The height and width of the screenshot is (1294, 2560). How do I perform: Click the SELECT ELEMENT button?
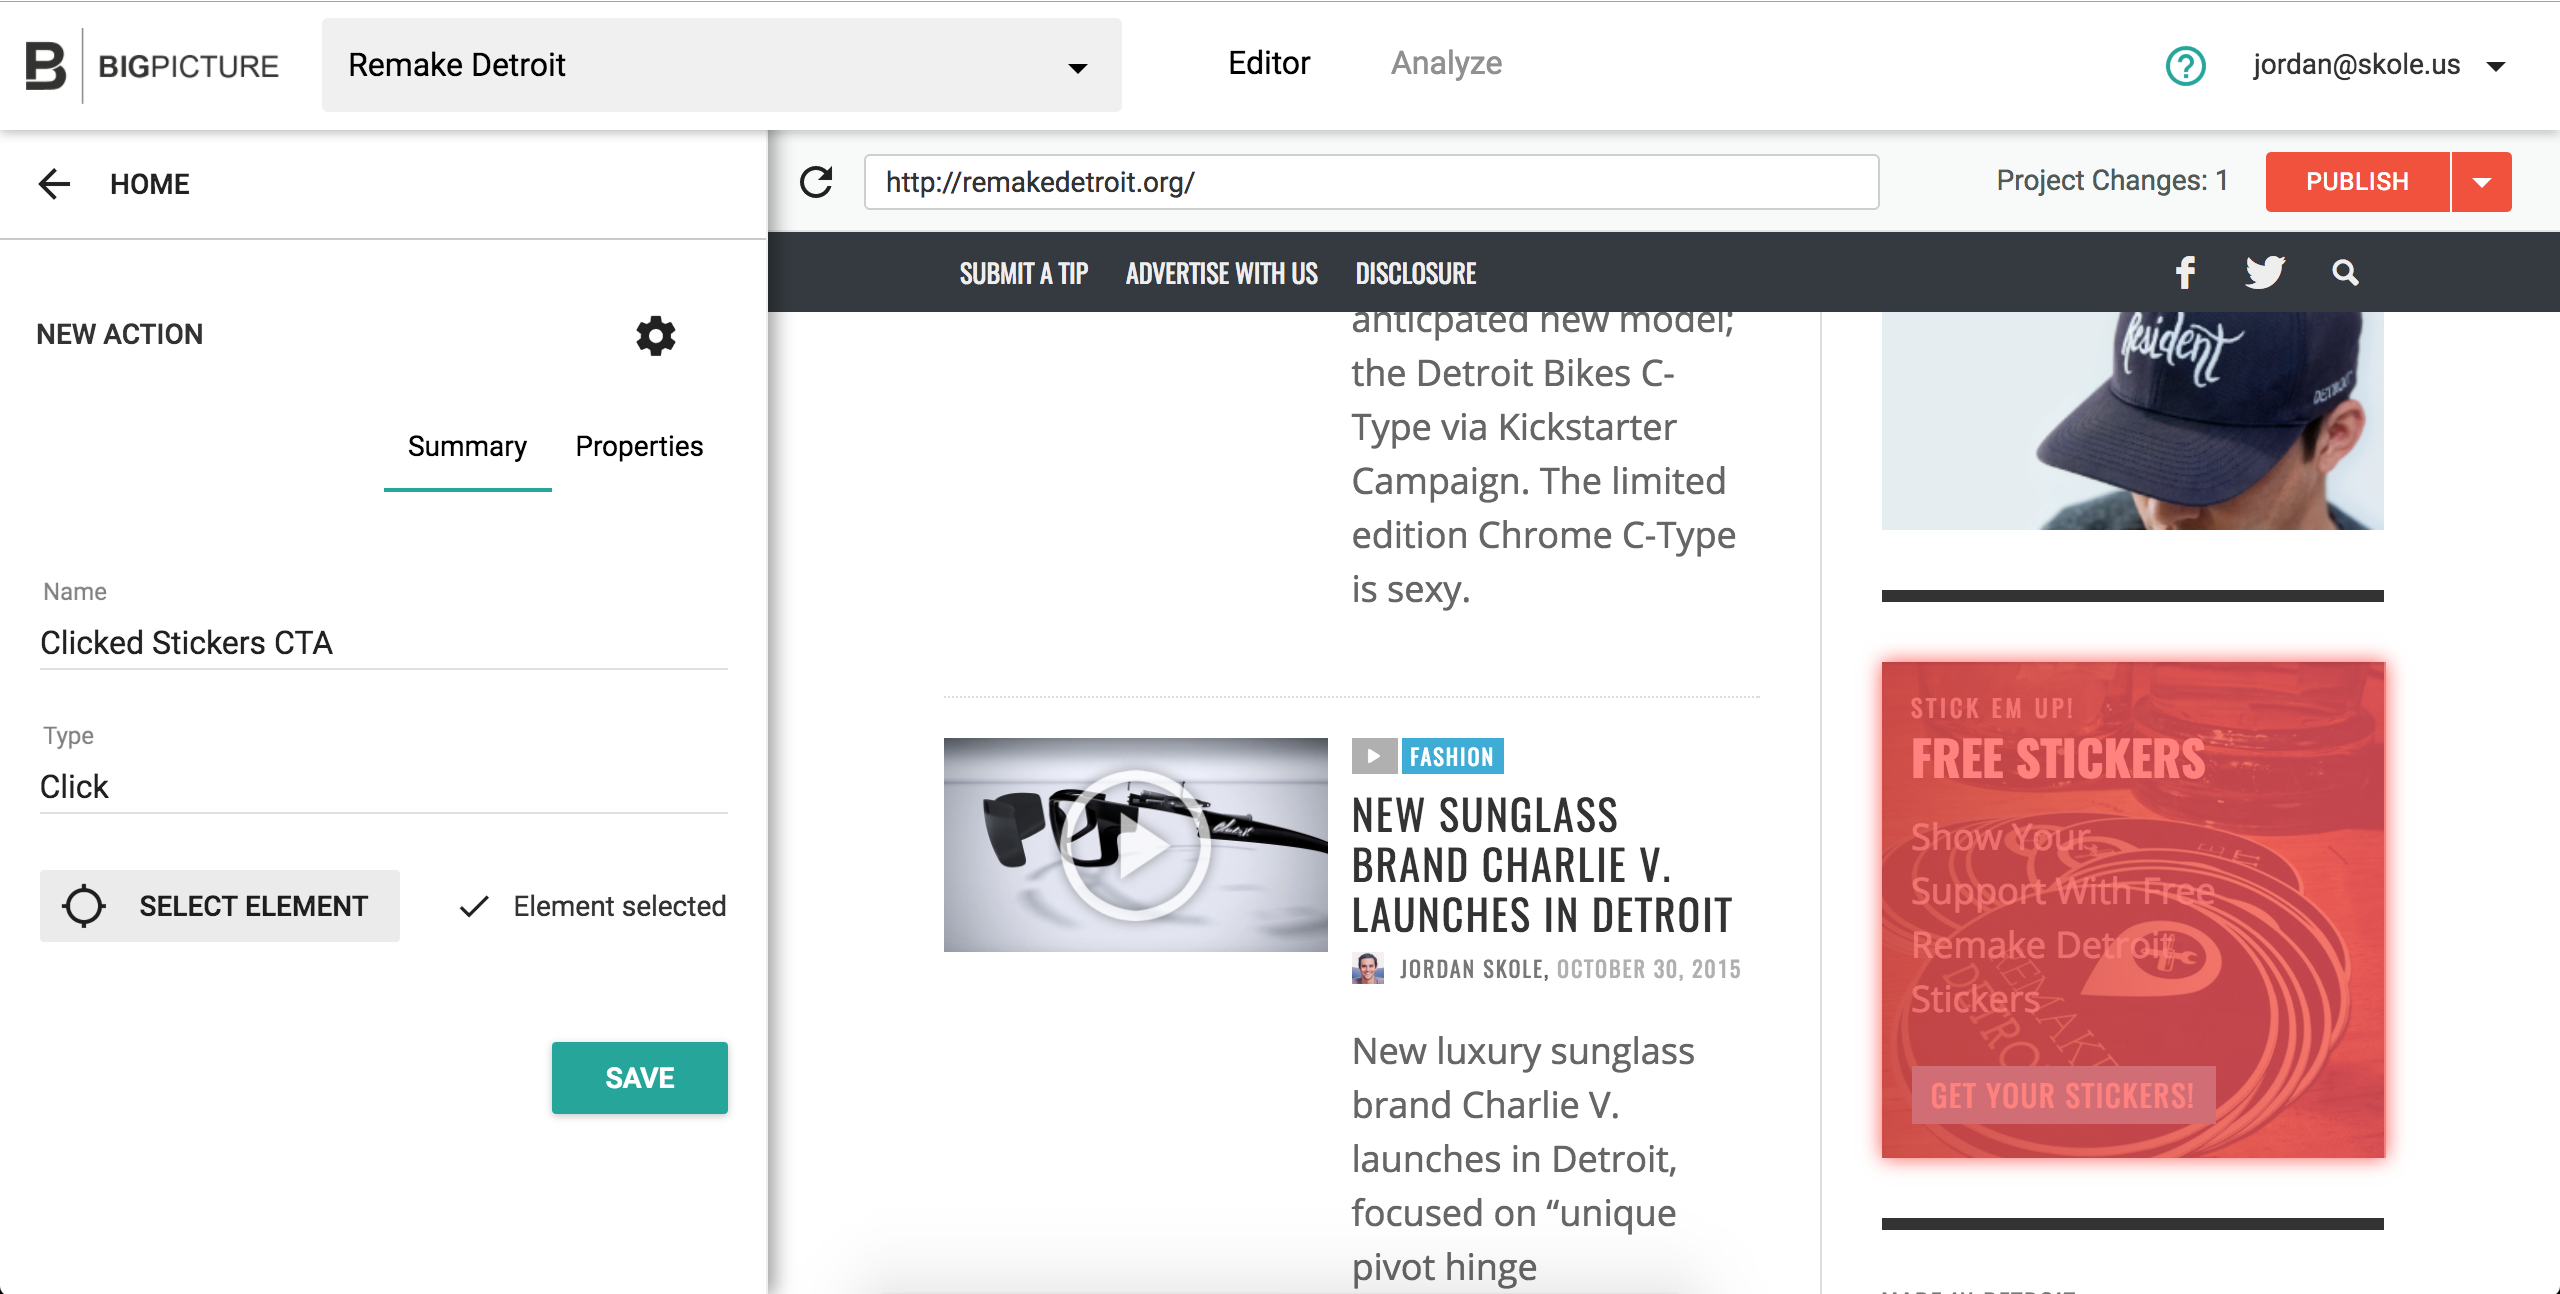point(220,906)
